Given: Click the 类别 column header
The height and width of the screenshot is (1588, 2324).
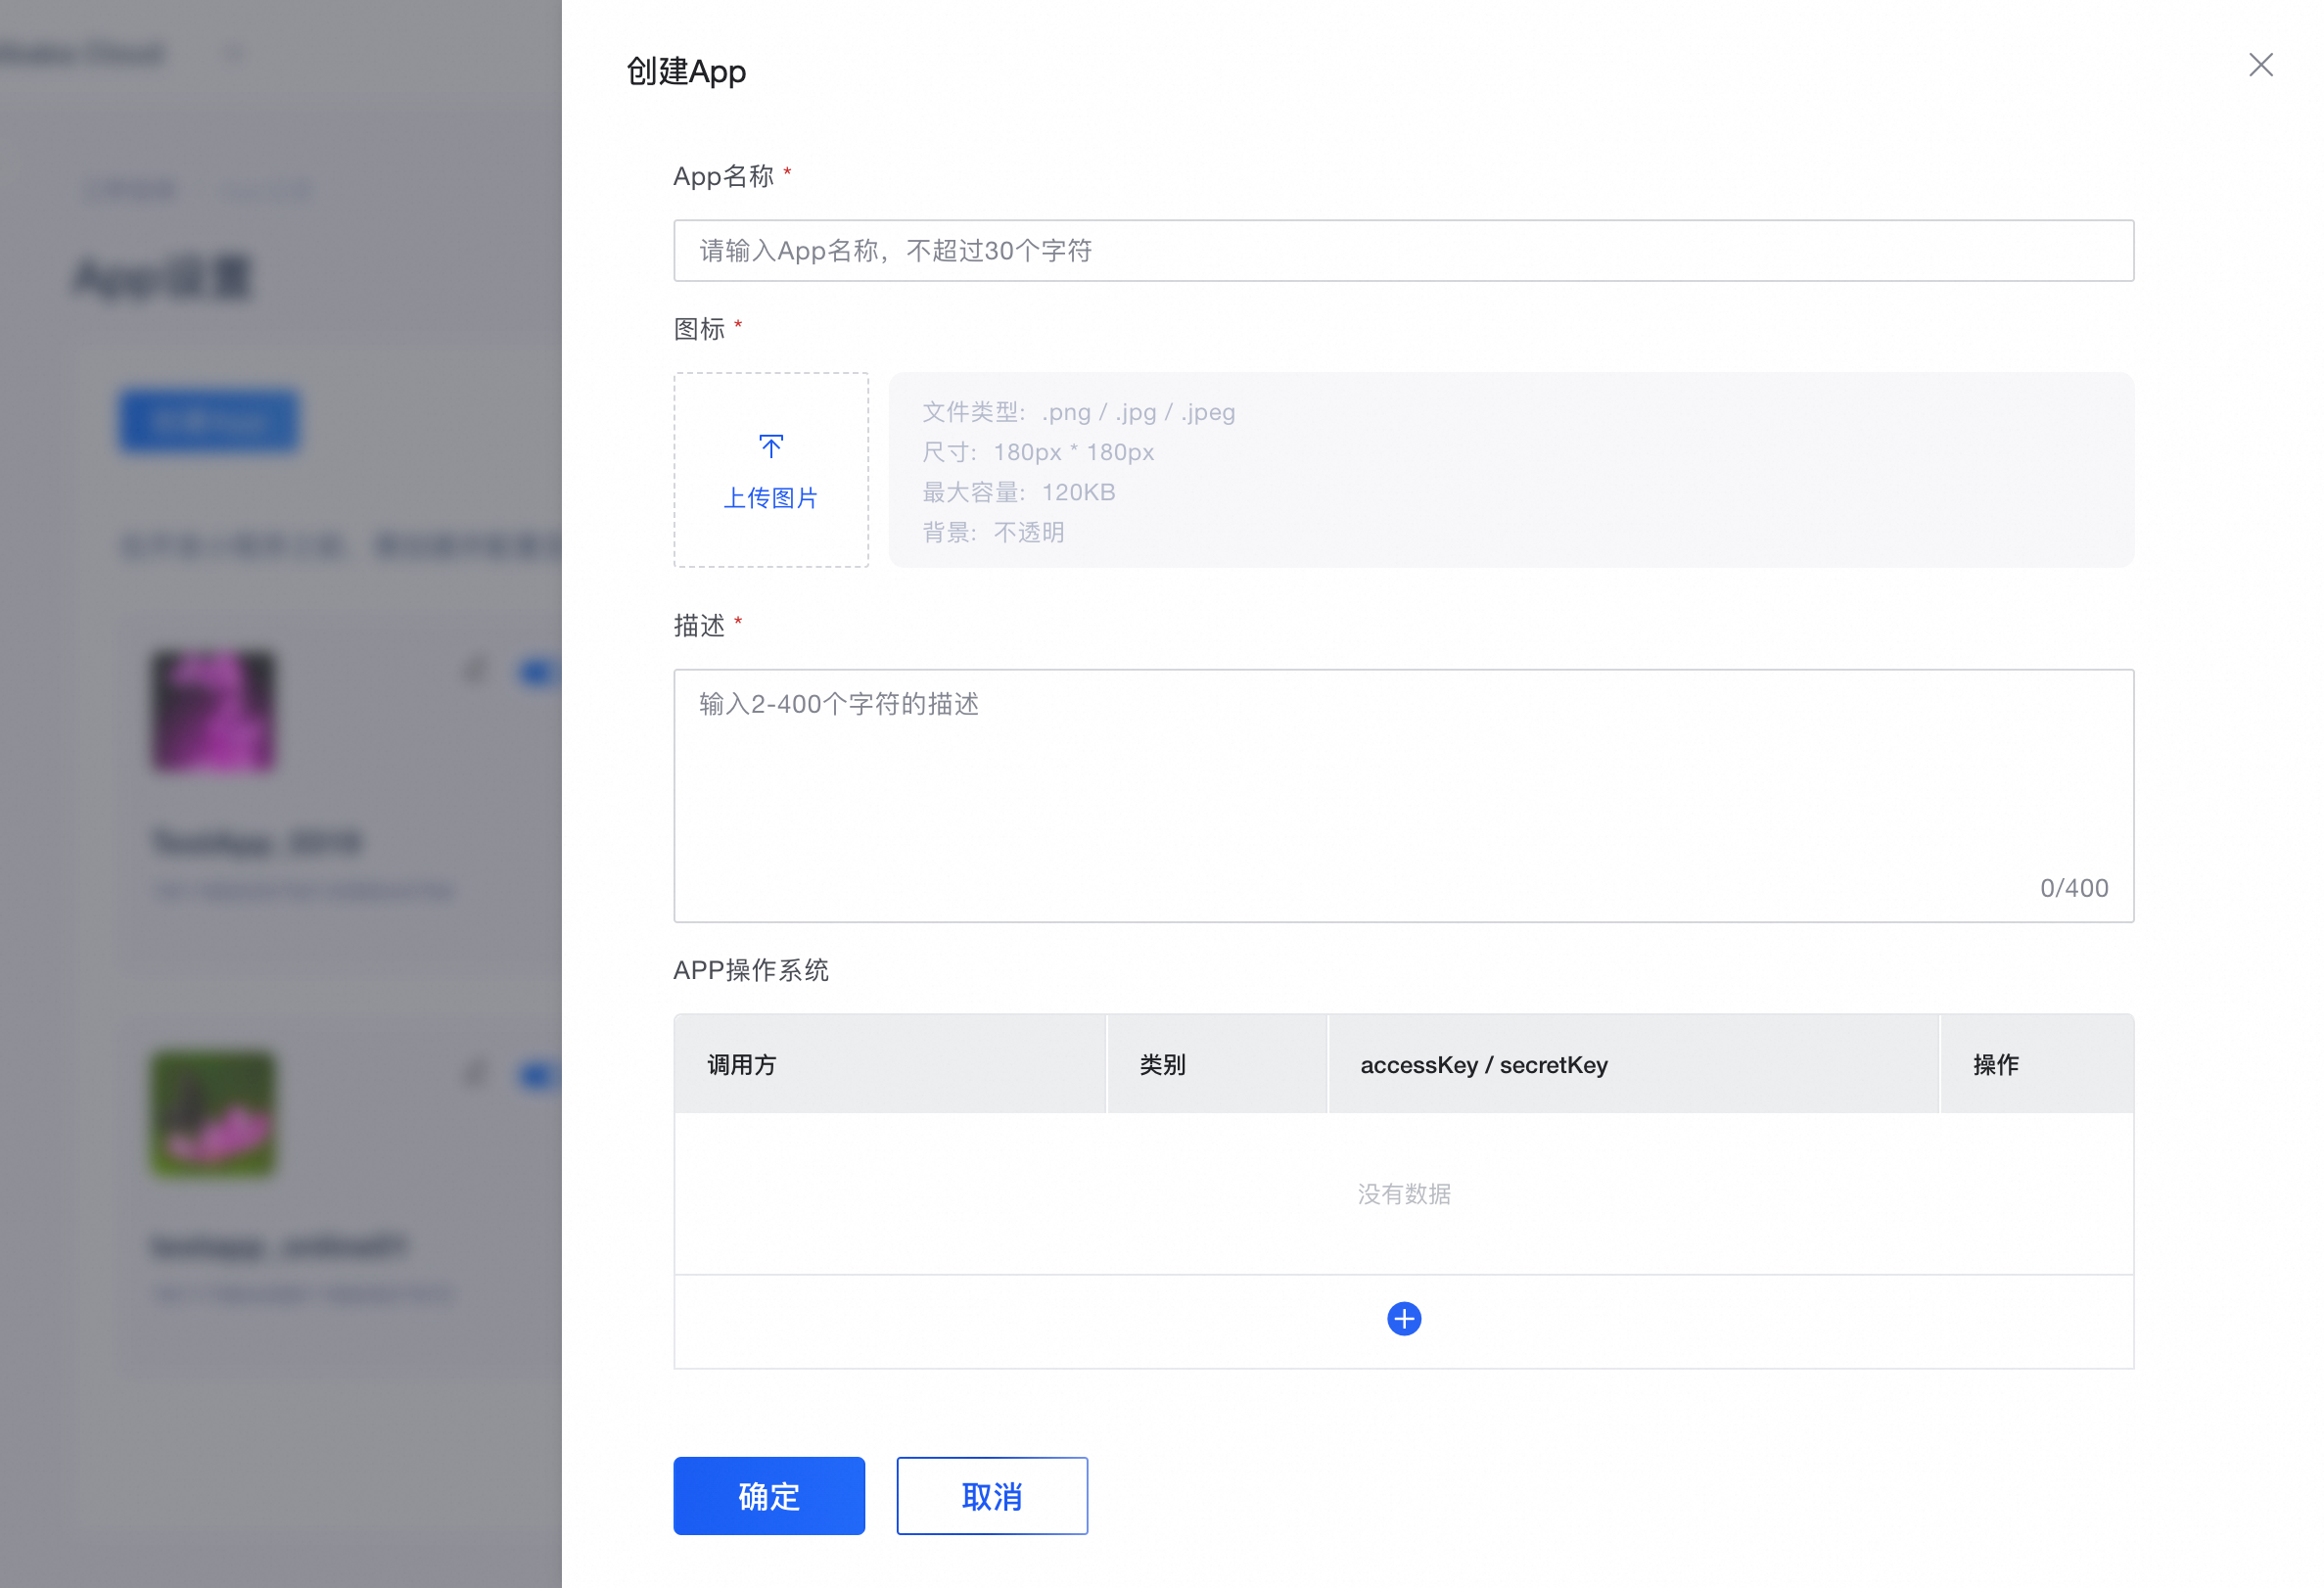Looking at the screenshot, I should (x=1162, y=1065).
